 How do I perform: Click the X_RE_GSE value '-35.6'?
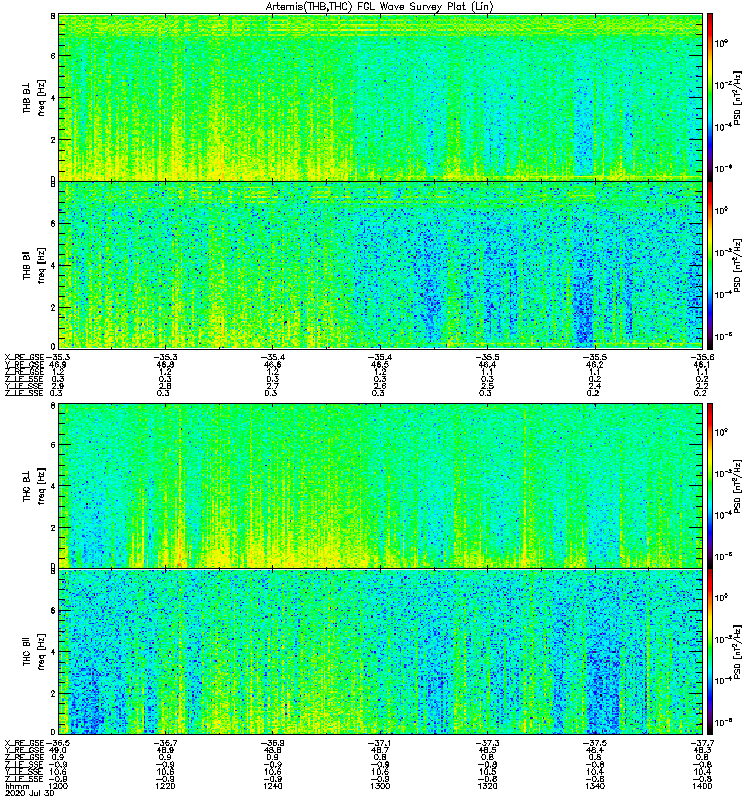click(x=703, y=357)
